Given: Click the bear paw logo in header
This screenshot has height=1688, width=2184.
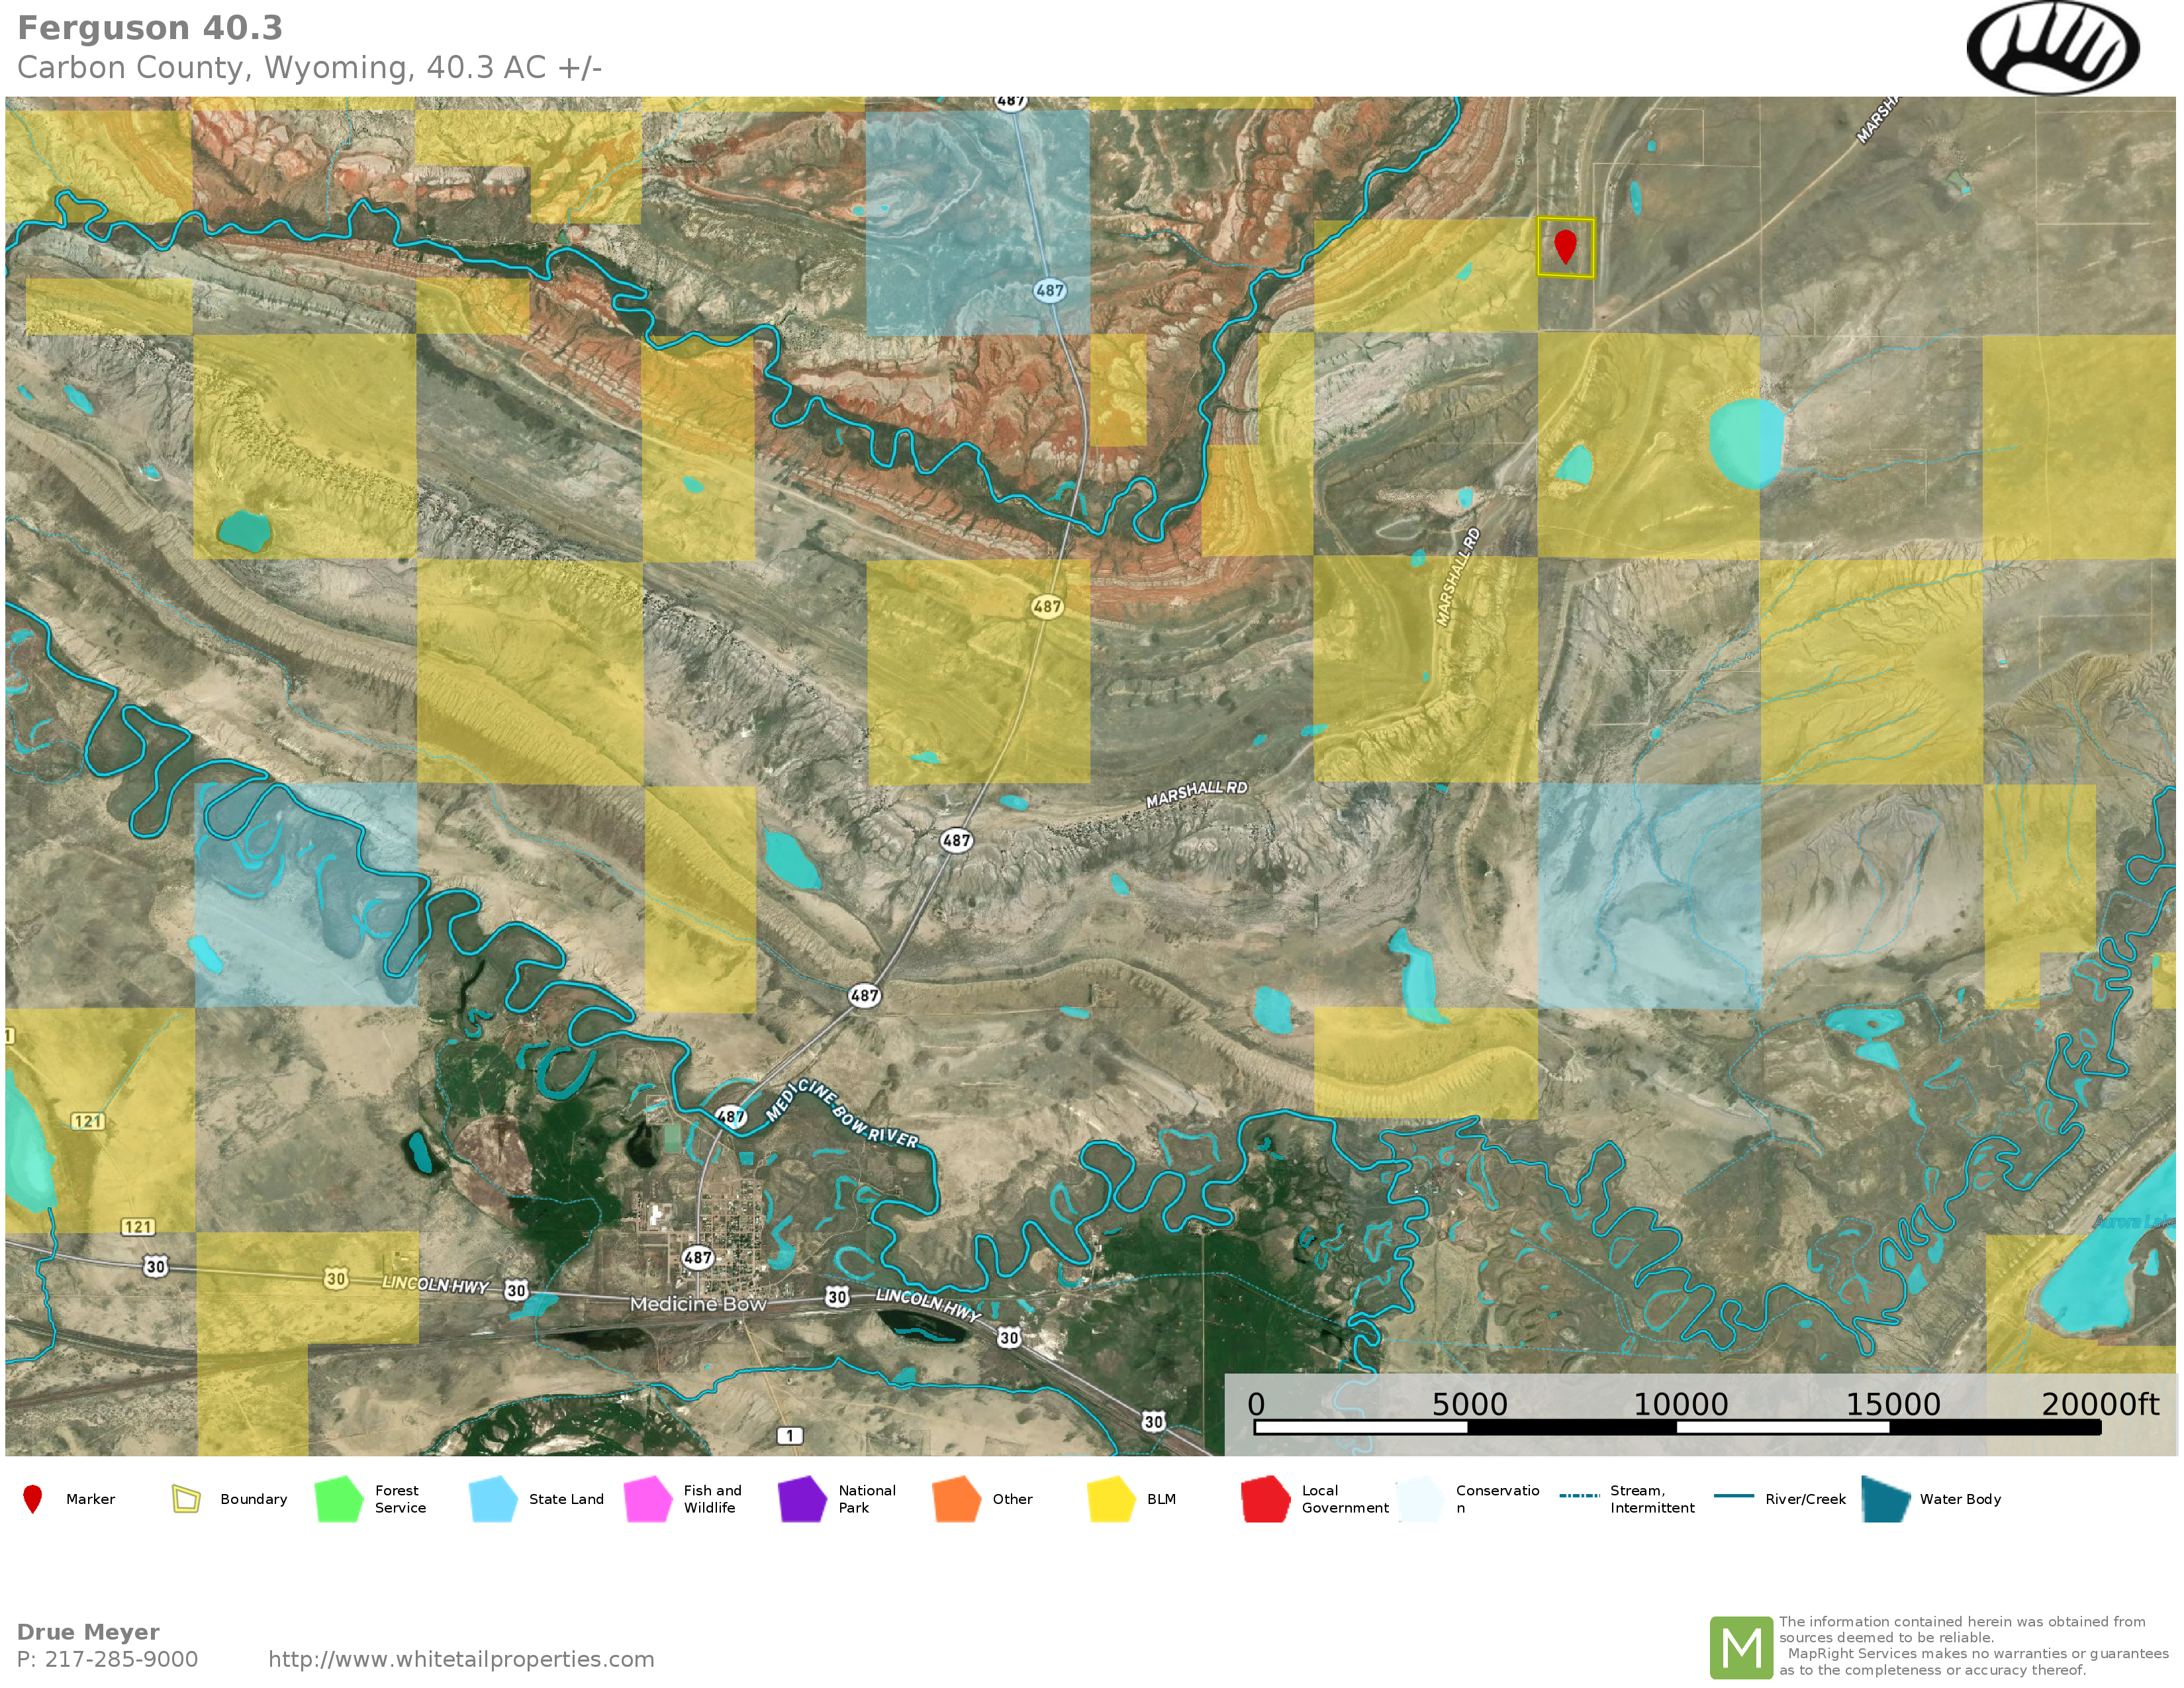Looking at the screenshot, I should pos(2052,48).
